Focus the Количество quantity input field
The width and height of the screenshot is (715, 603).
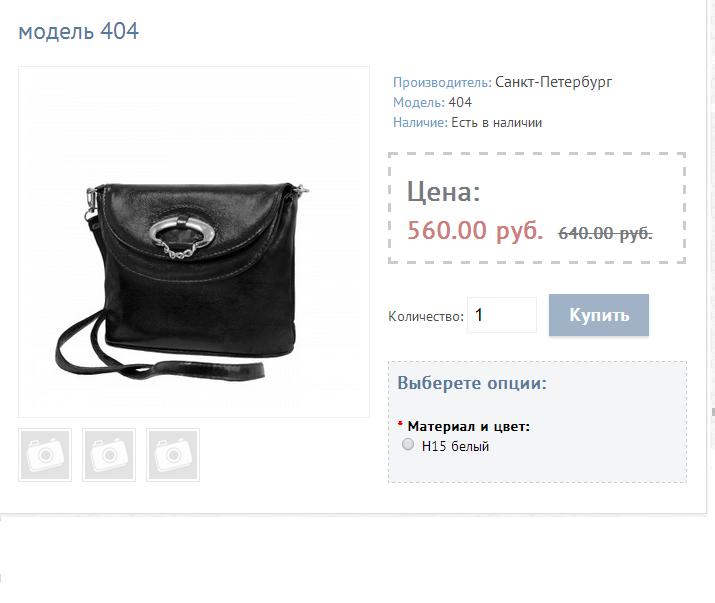[502, 315]
